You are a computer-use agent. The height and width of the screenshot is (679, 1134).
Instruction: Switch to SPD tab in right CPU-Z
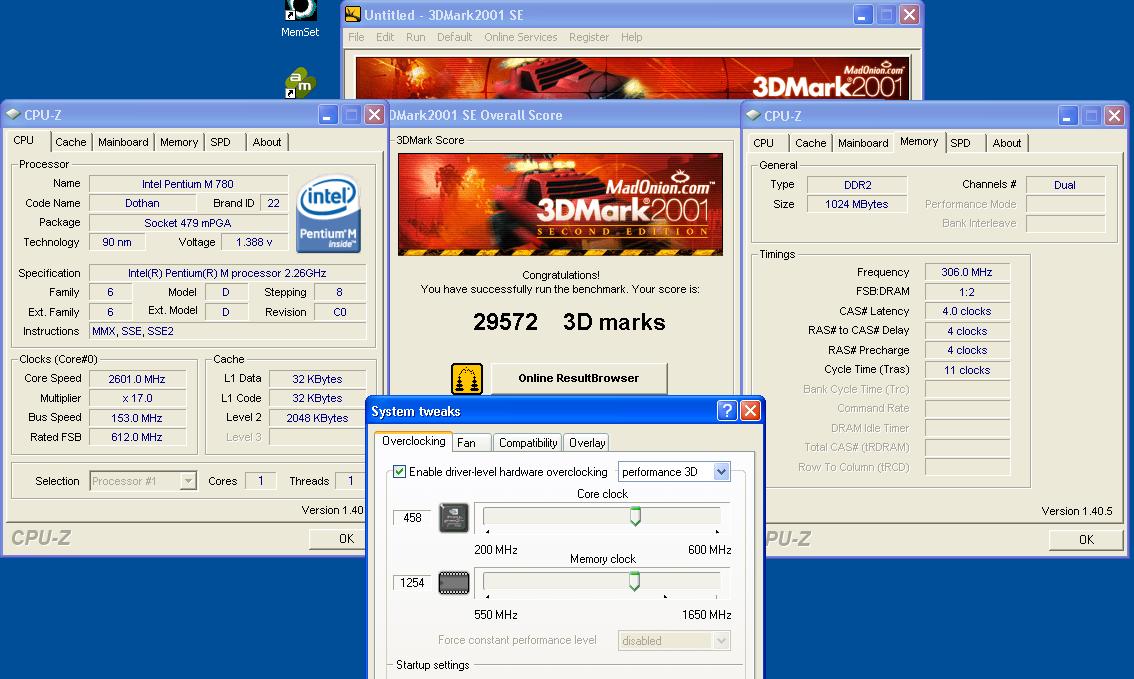pyautogui.click(x=960, y=143)
